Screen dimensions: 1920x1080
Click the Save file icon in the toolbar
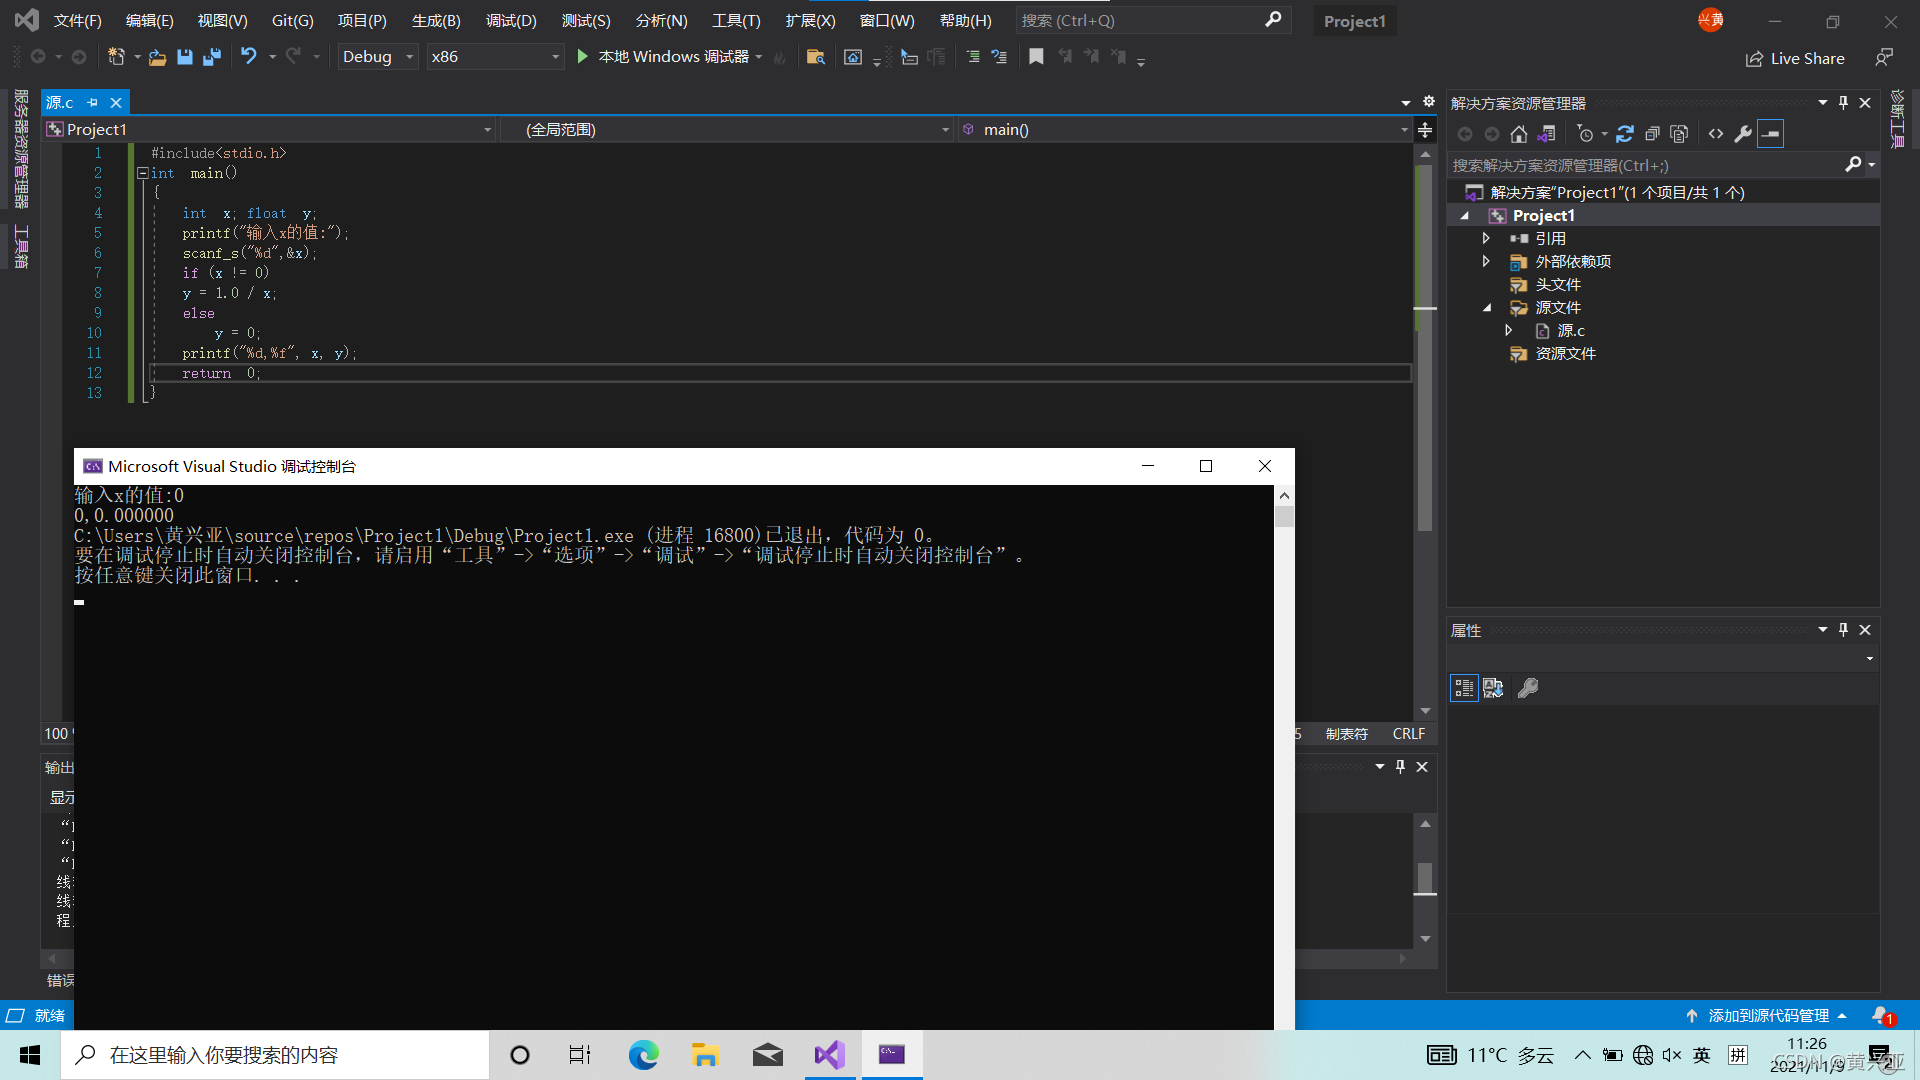[185, 57]
